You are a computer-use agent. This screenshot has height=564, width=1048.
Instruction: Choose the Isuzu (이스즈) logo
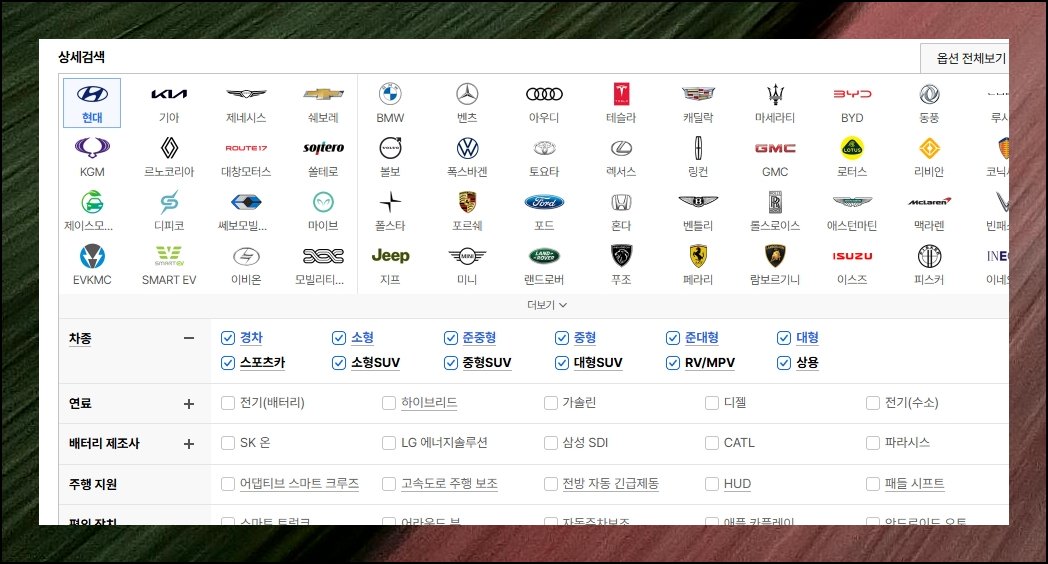(x=852, y=256)
